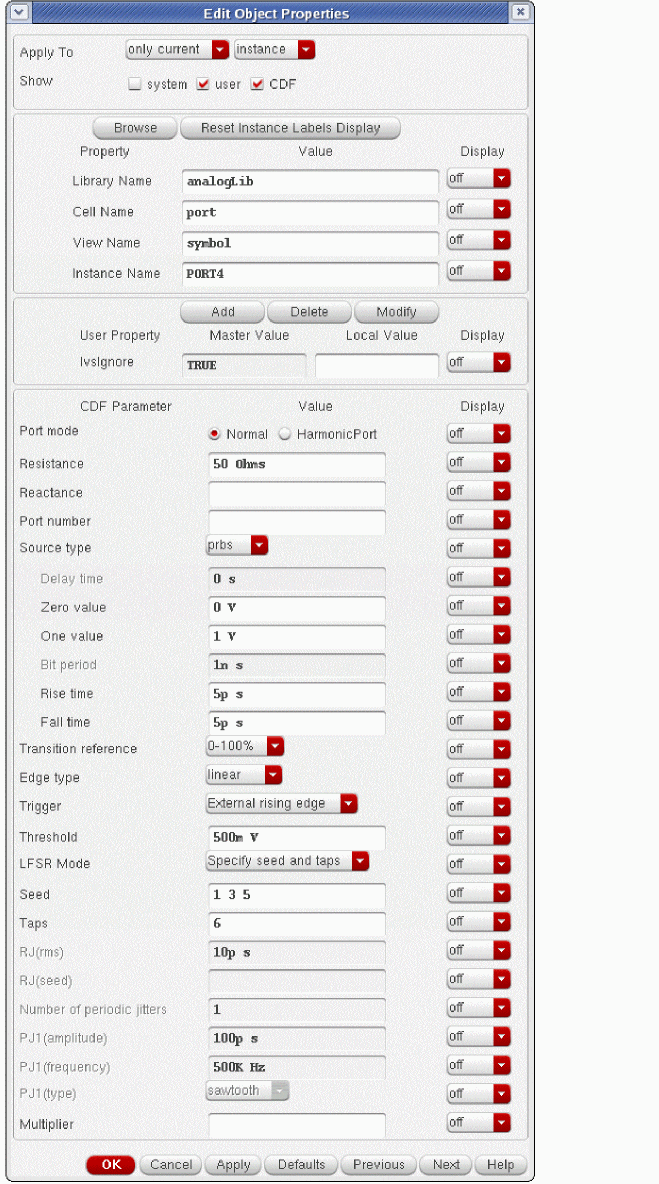Close the Edit Object Properties dialog
This screenshot has height=1184, width=659.
click(x=520, y=13)
